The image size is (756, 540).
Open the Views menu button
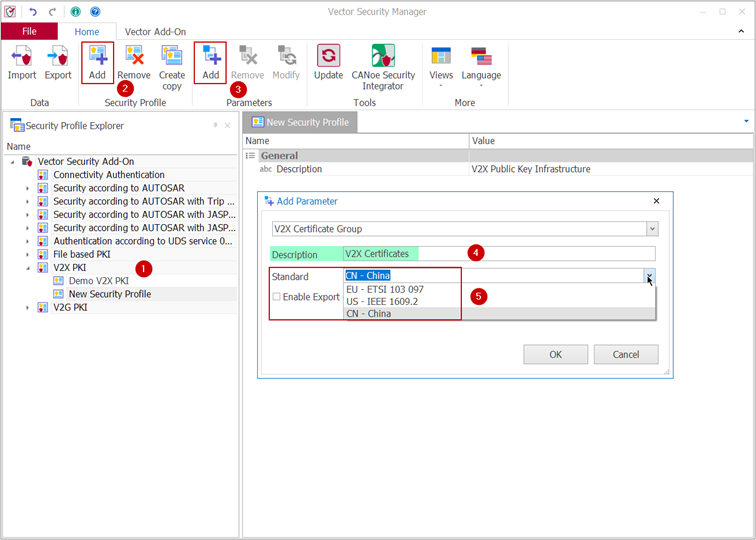point(441,66)
